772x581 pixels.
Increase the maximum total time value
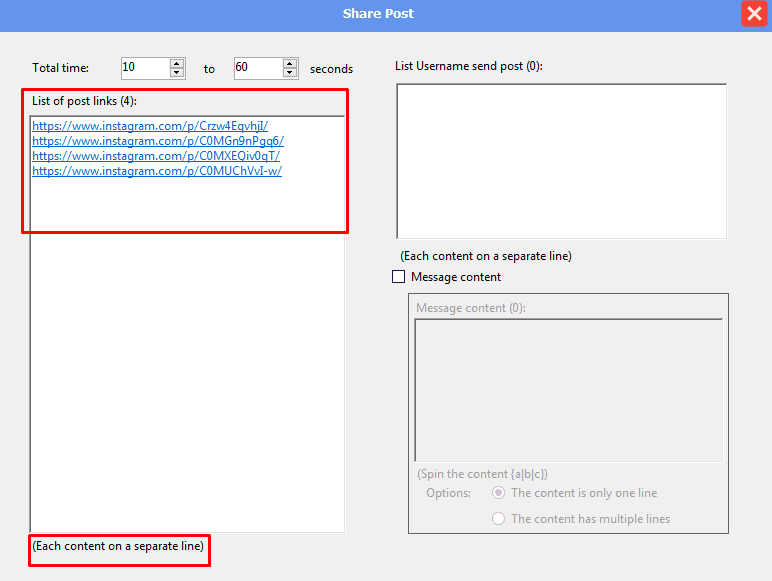290,63
